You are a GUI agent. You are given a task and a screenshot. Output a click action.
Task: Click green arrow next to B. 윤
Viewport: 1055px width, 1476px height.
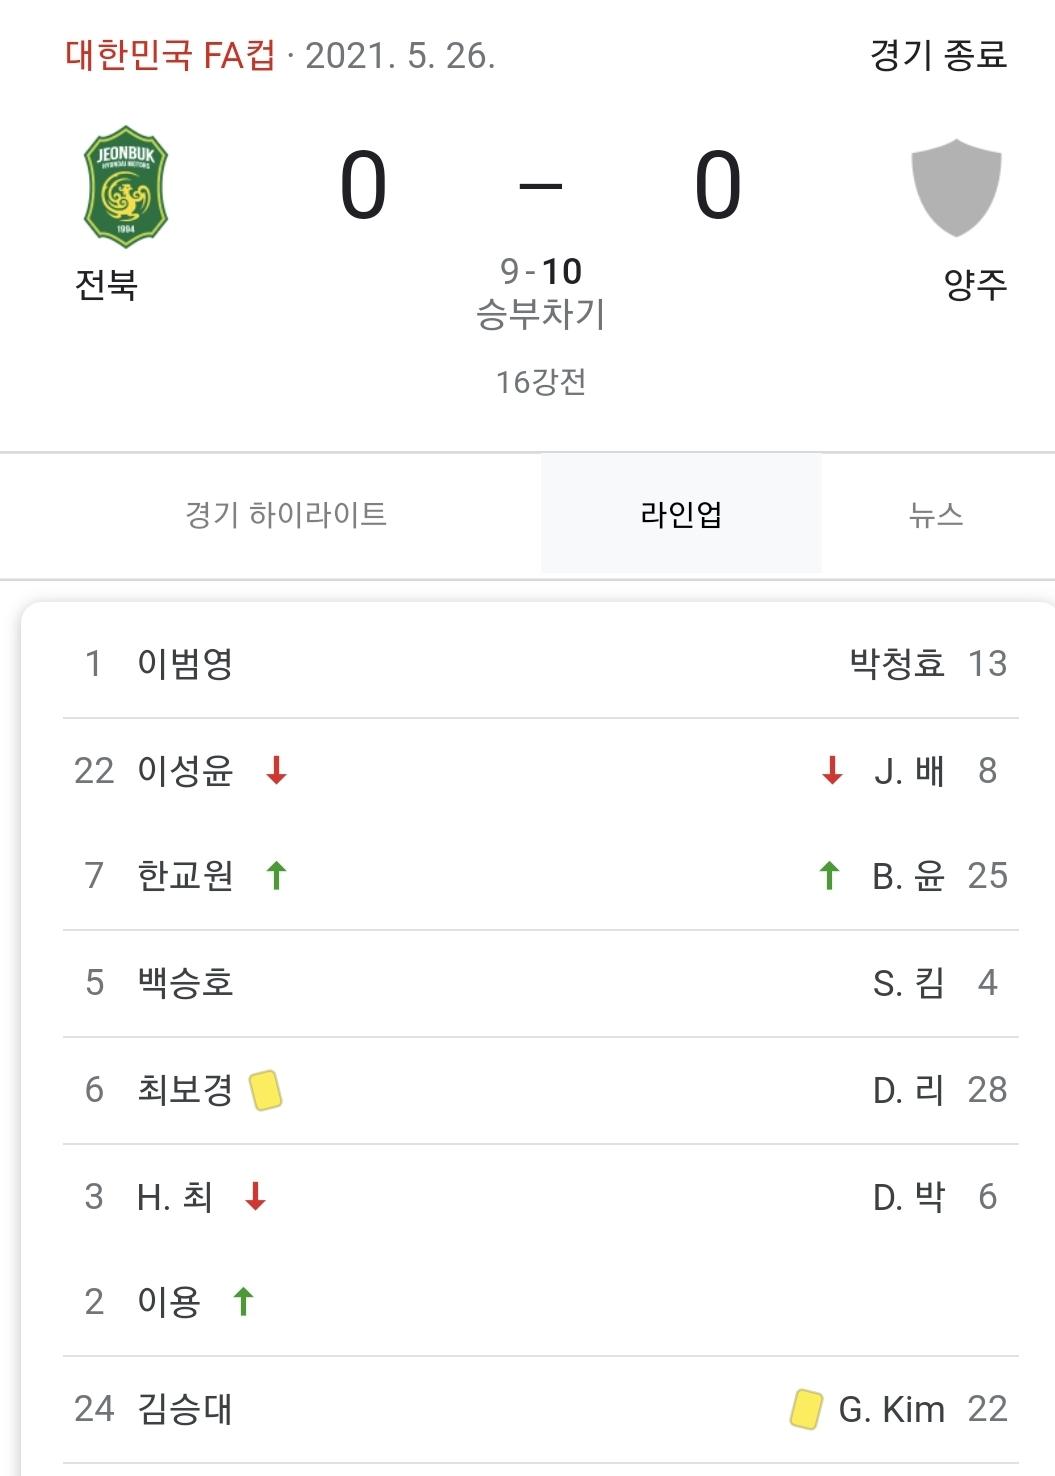pos(829,875)
